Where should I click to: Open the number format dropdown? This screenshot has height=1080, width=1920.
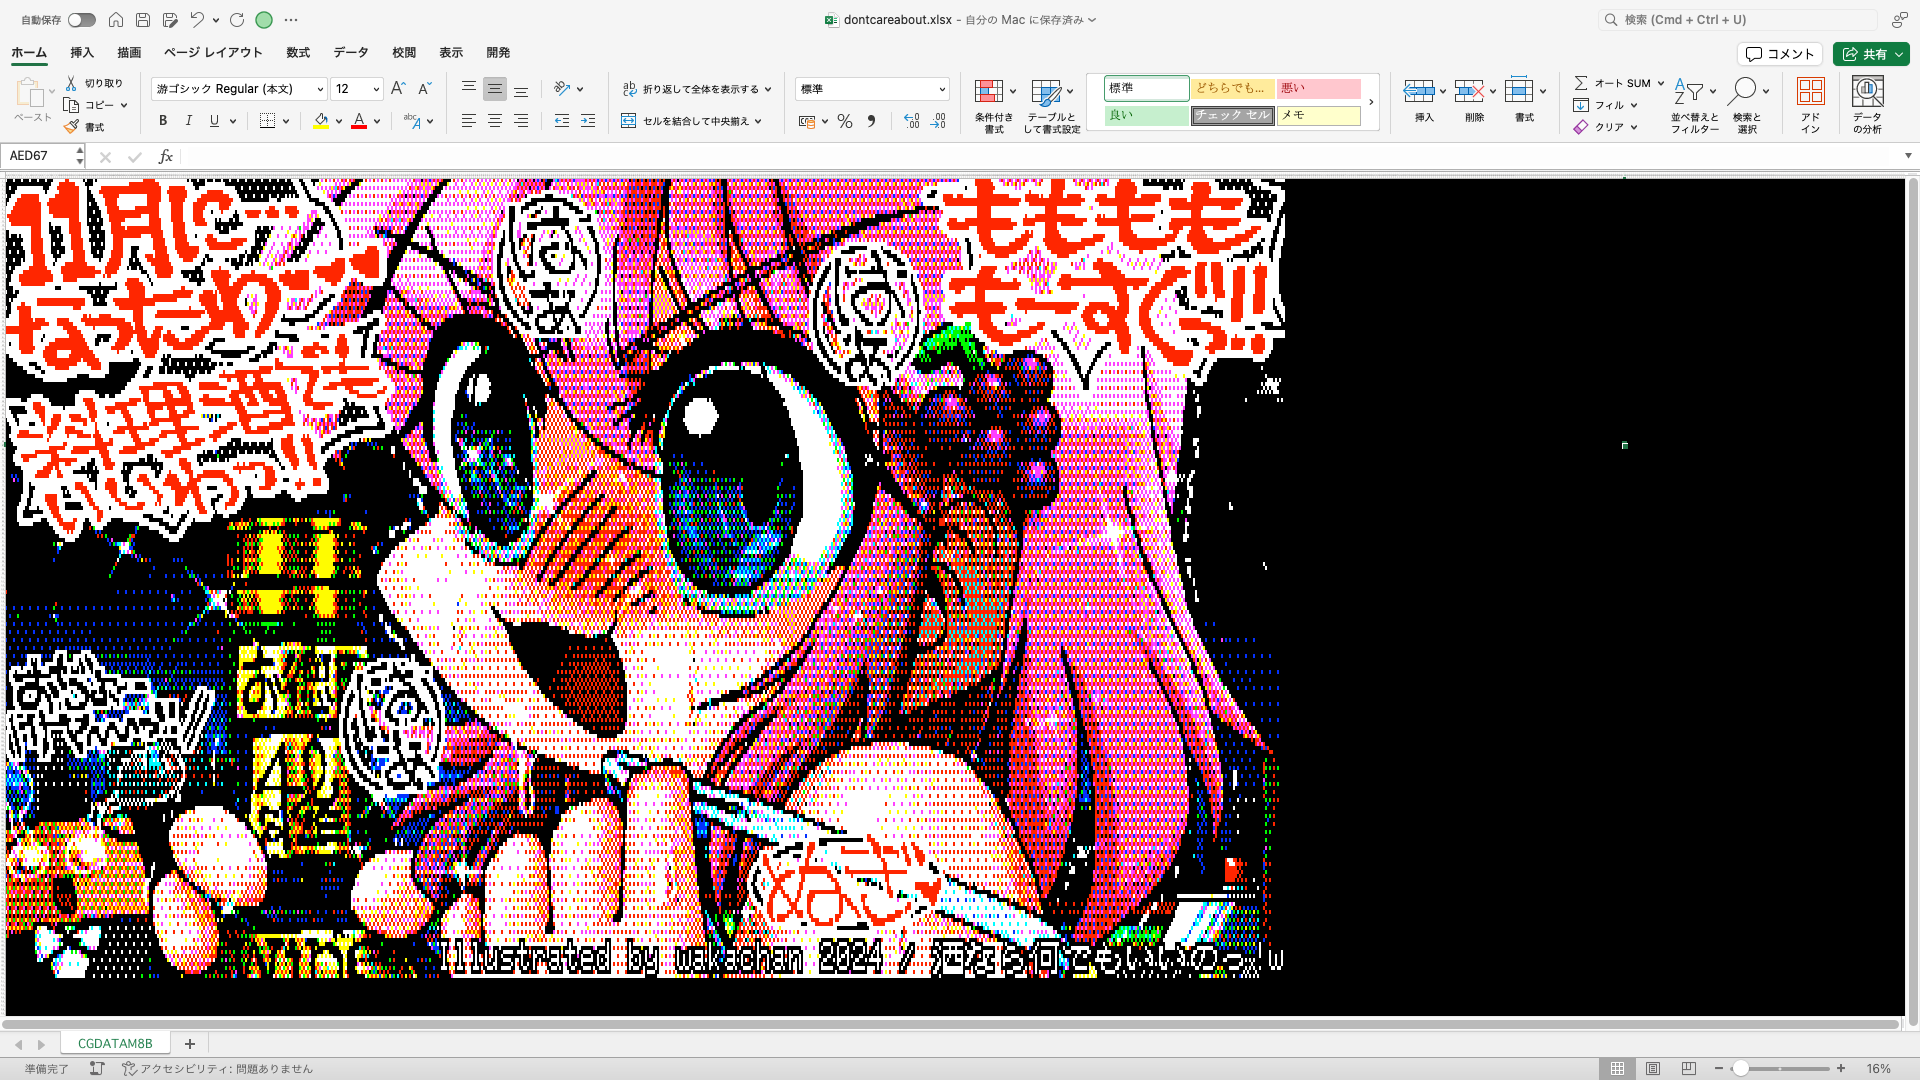click(x=942, y=90)
